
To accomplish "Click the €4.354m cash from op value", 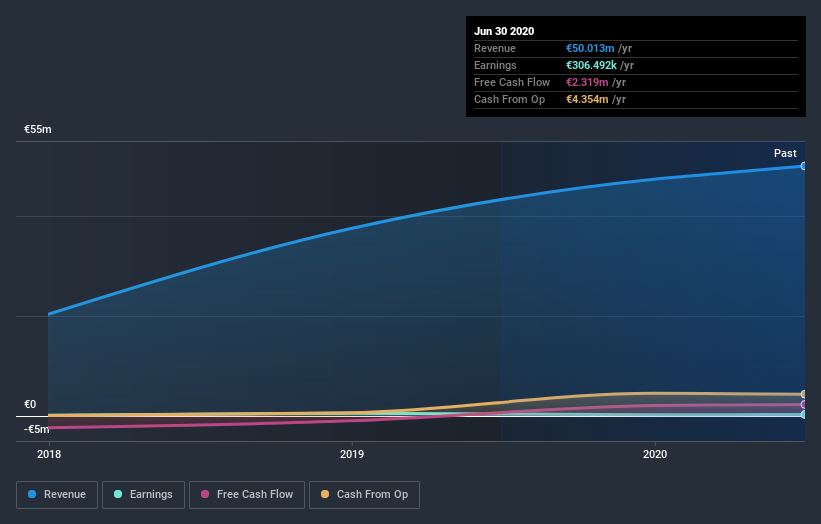I will 587,99.
